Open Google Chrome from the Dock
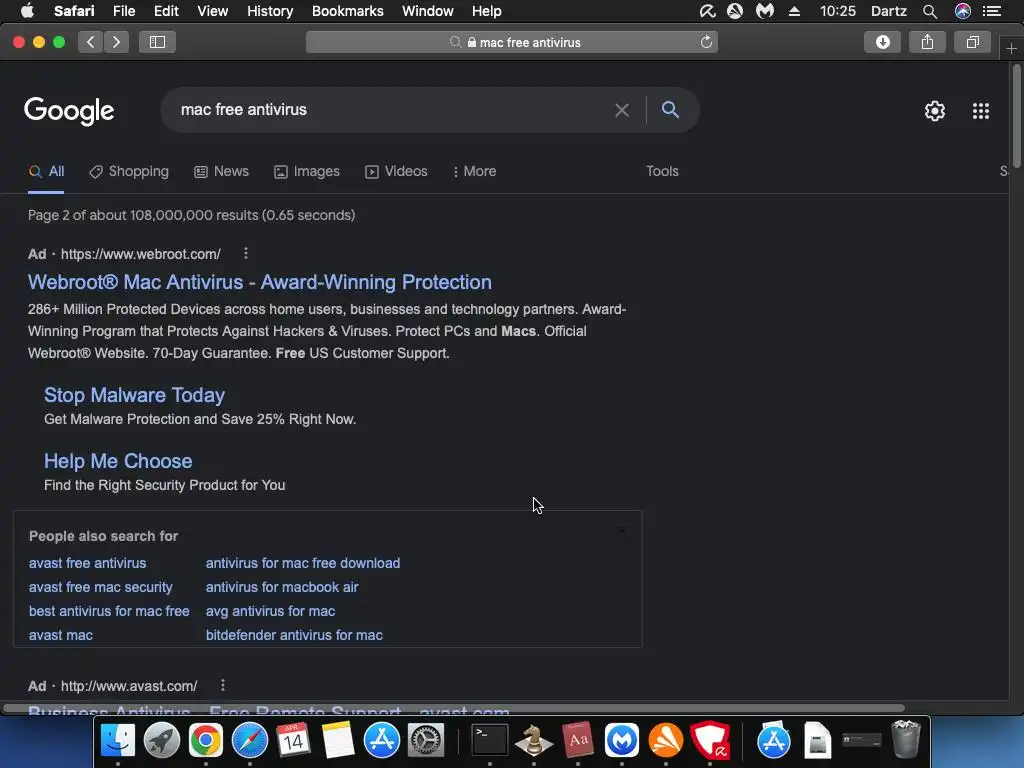The height and width of the screenshot is (768, 1024). 206,741
